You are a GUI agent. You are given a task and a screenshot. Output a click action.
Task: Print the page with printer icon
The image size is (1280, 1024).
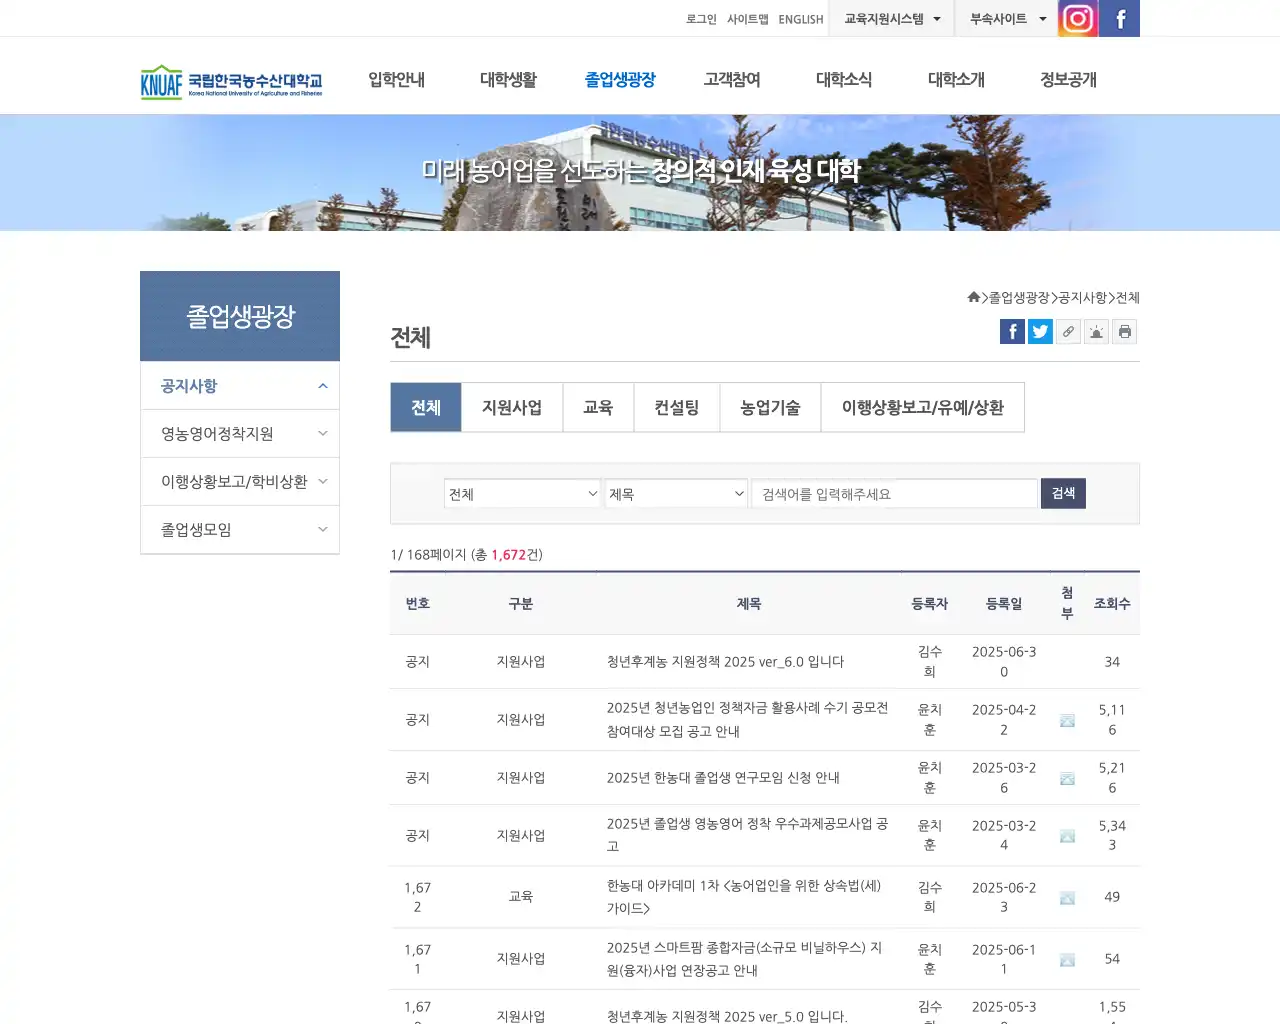(x=1124, y=332)
